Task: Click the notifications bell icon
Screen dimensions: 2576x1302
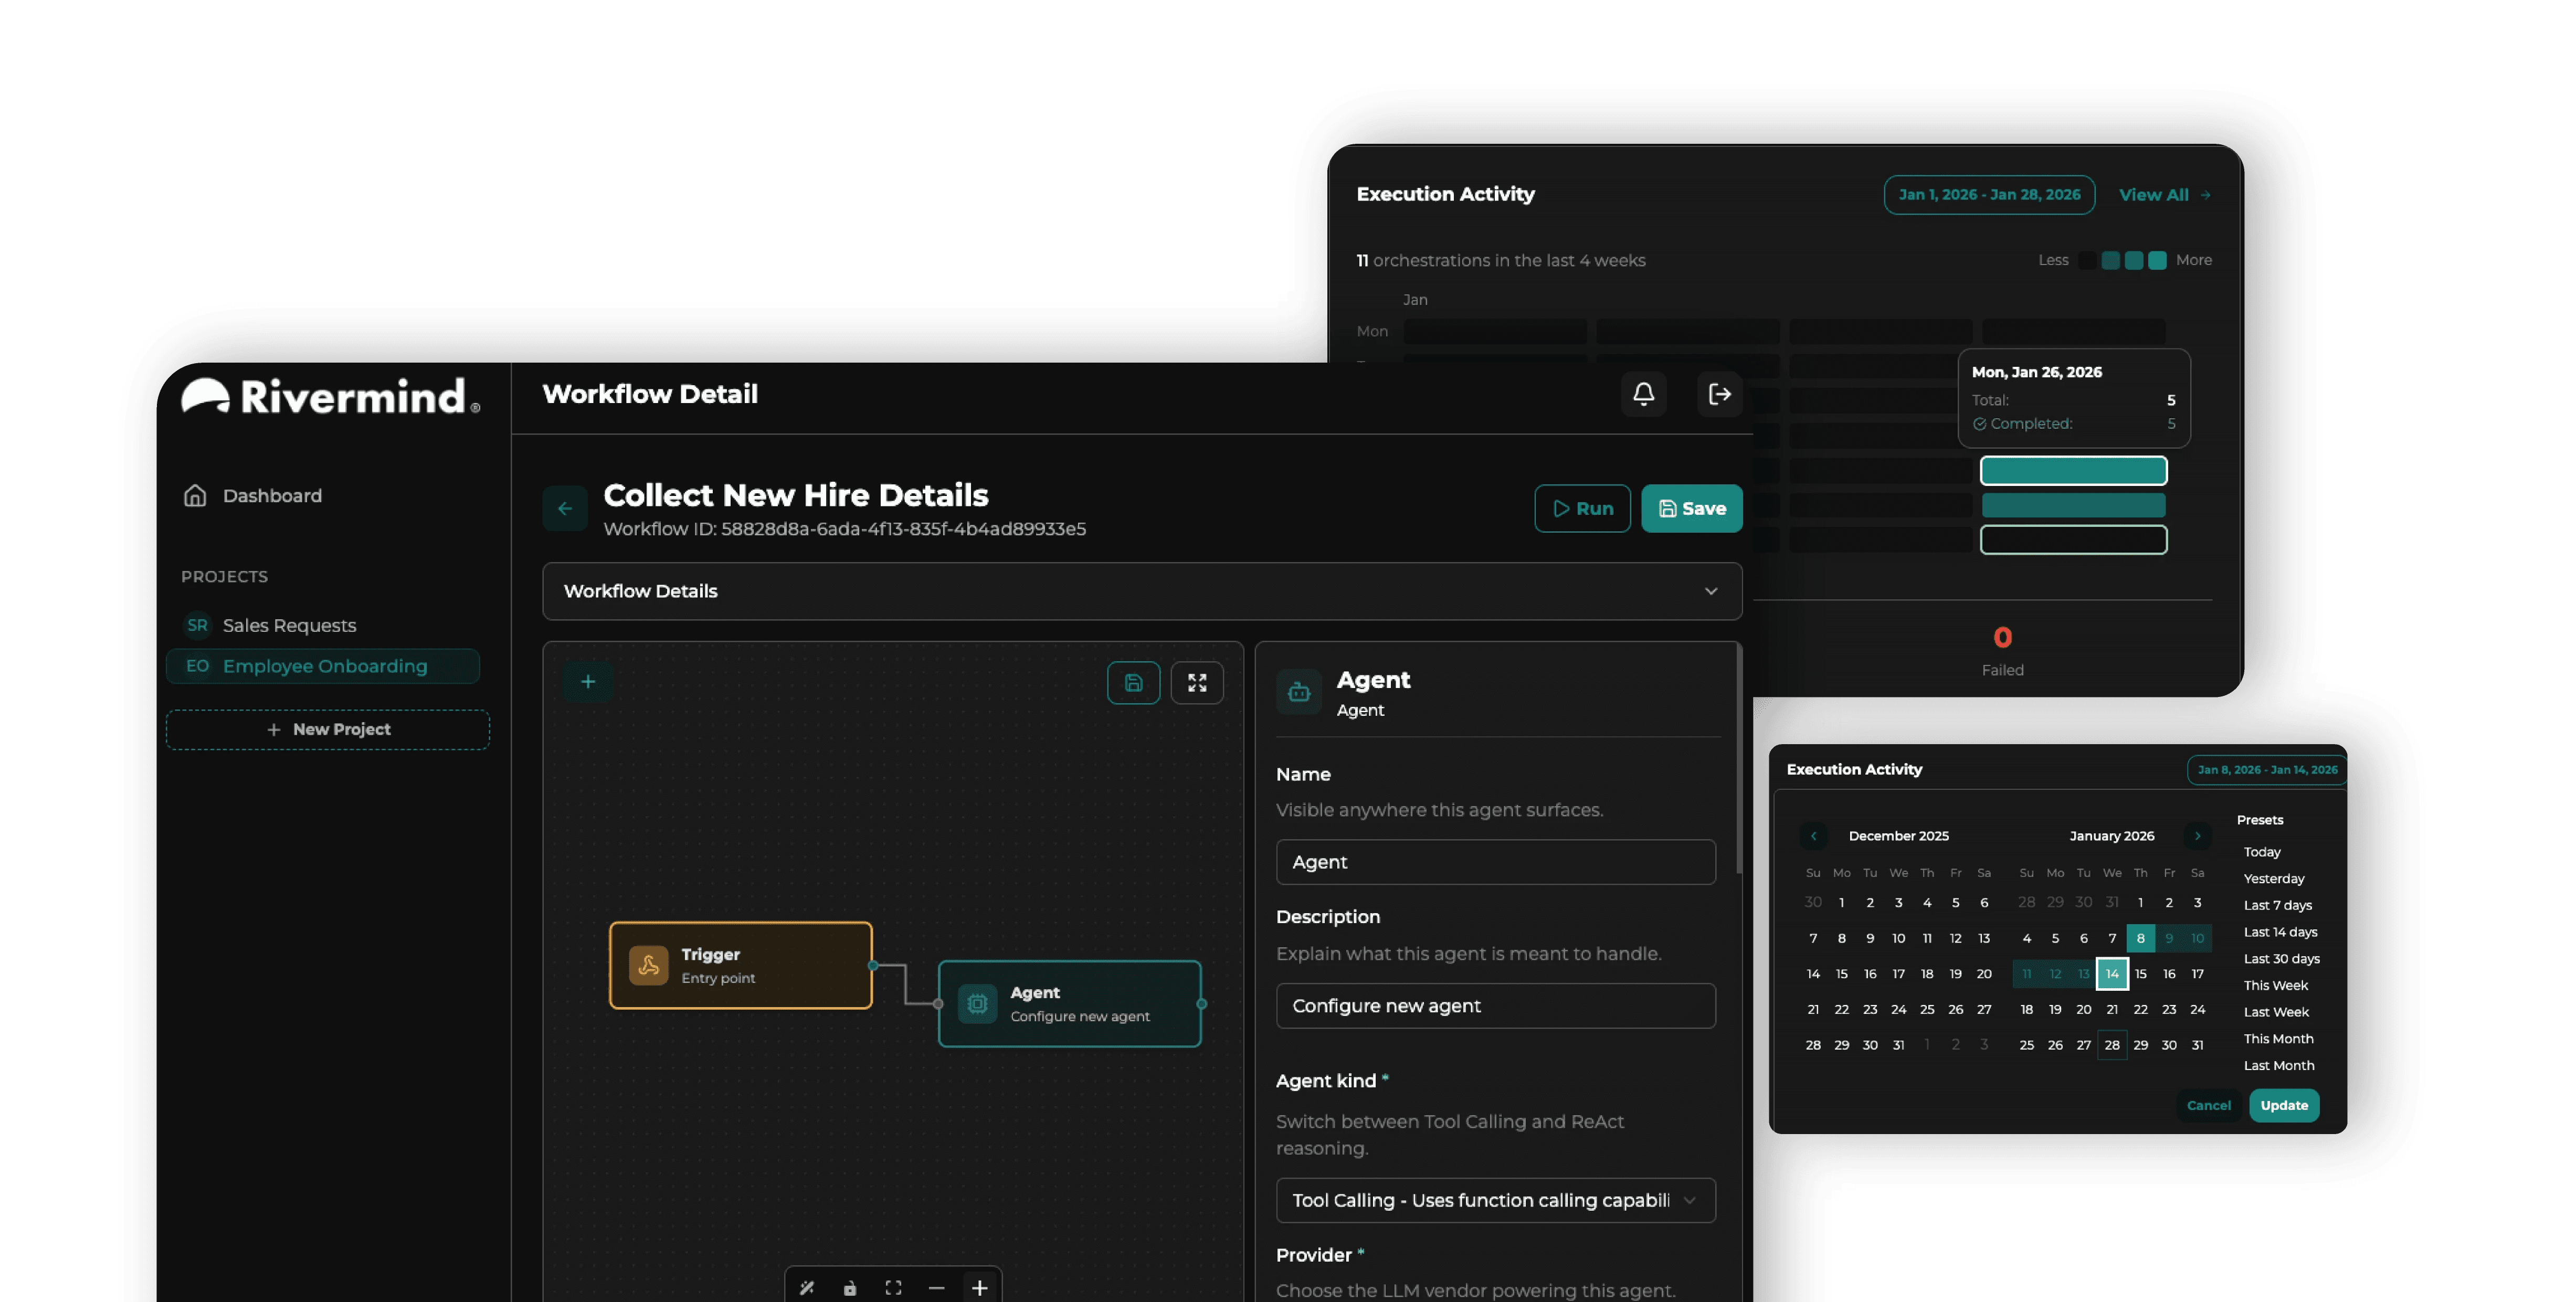Action: click(1643, 394)
